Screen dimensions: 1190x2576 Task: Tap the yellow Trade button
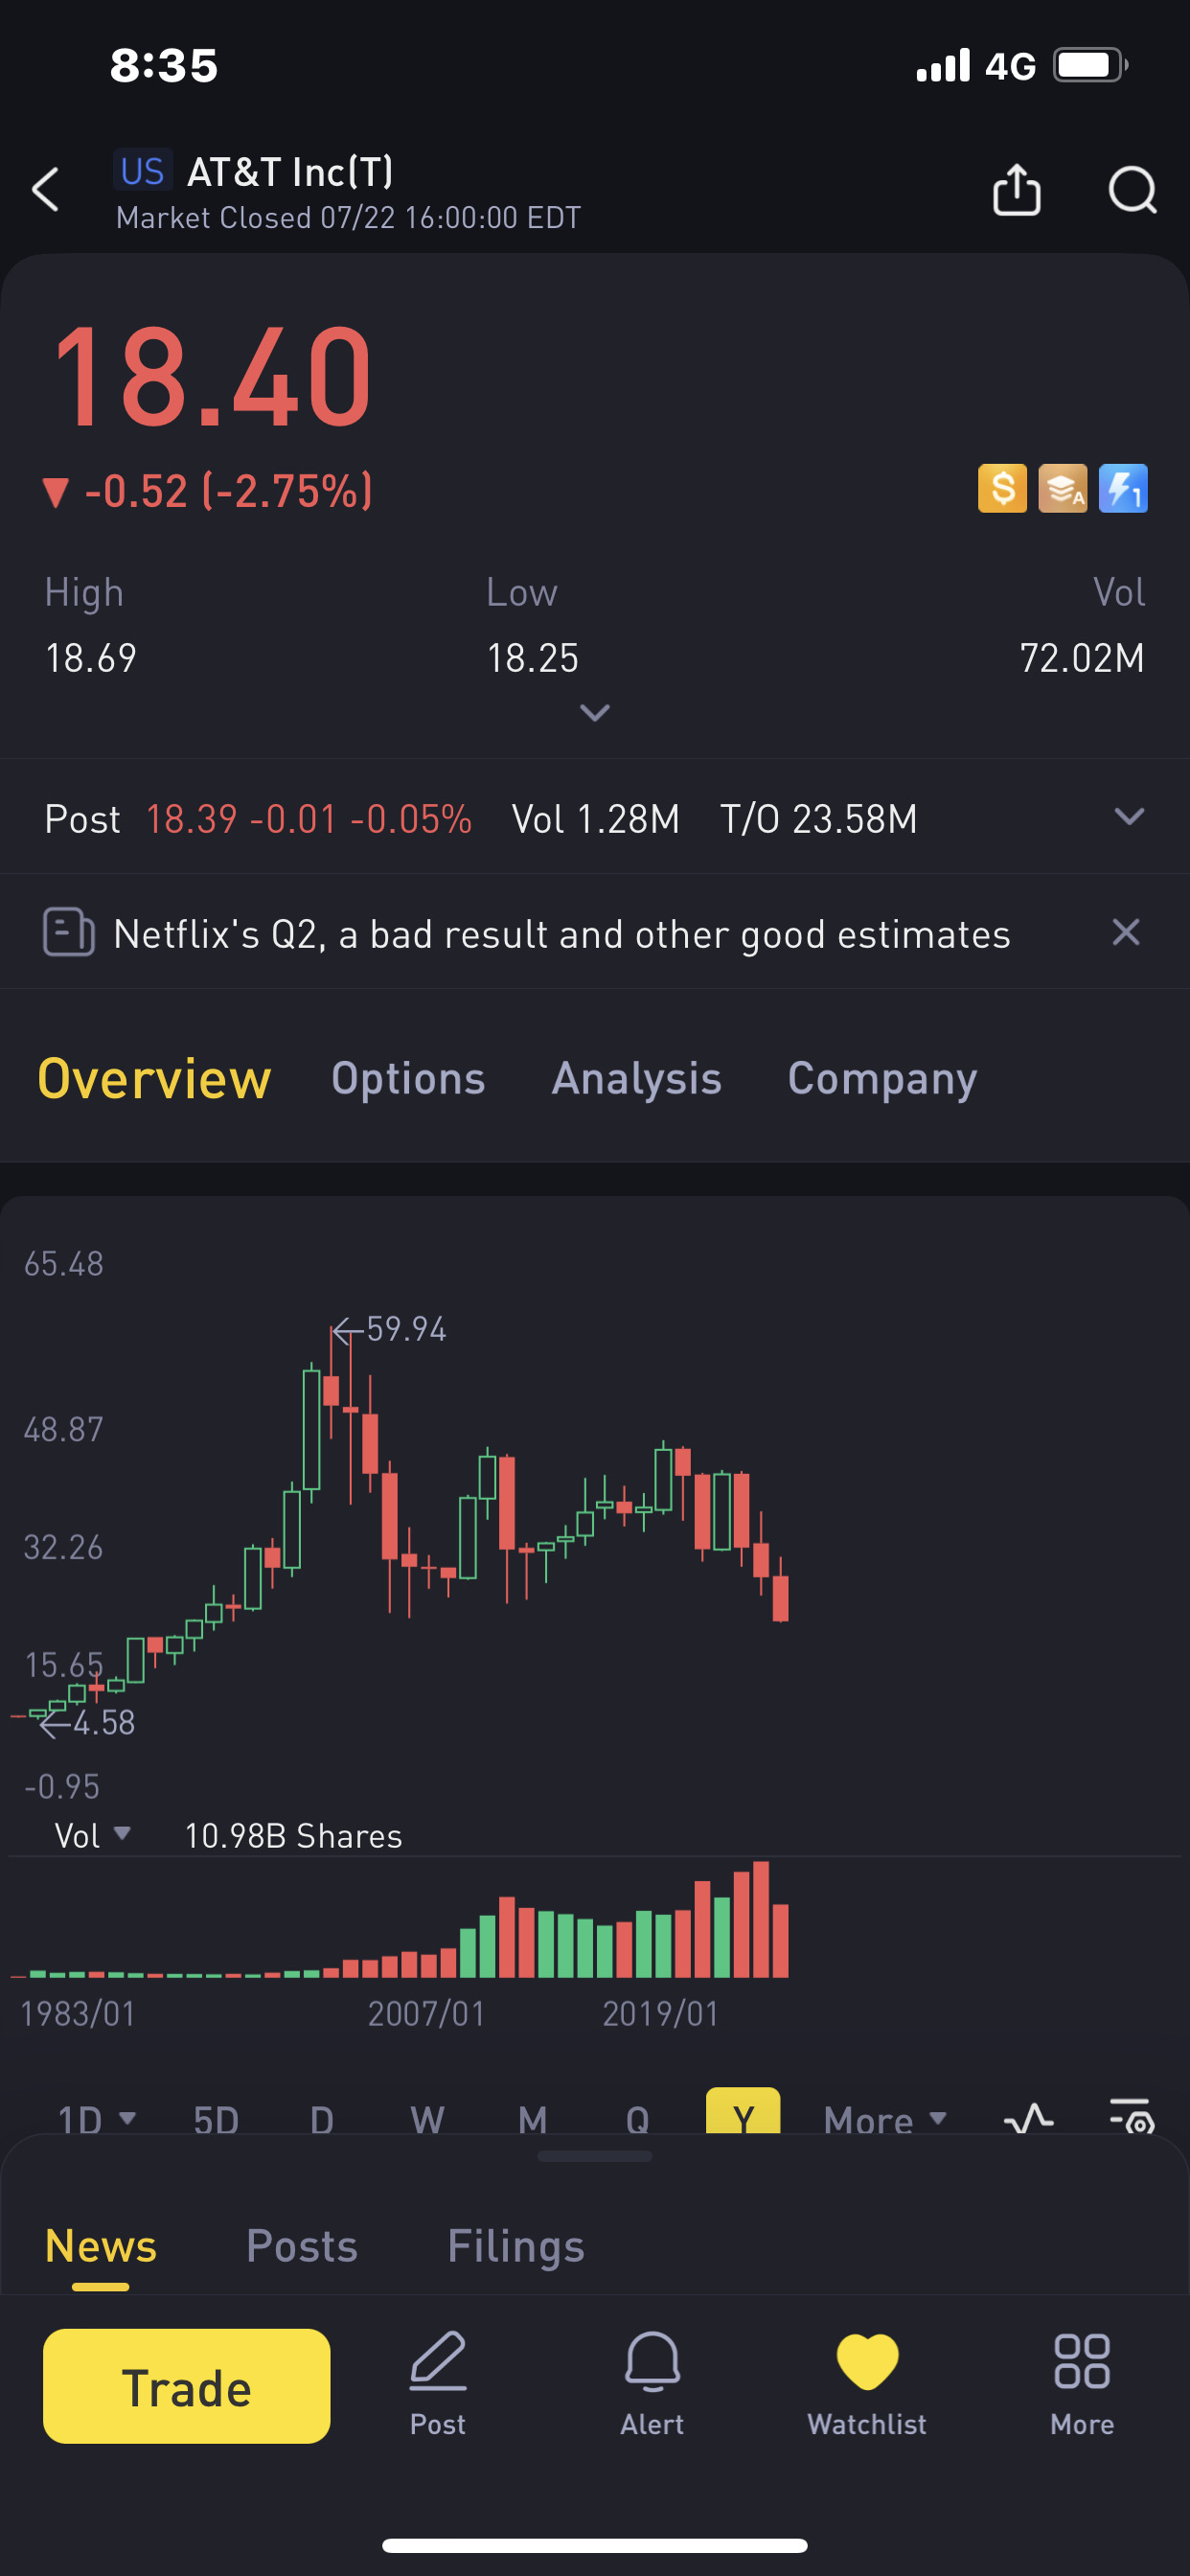(x=187, y=2386)
